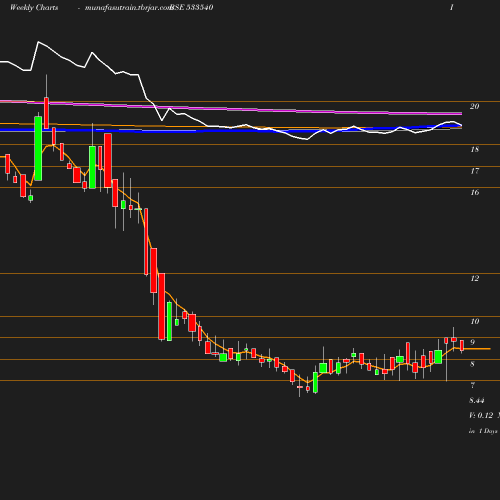Click the price axis label 10
Screen dimensions: 500x500
click(x=475, y=321)
